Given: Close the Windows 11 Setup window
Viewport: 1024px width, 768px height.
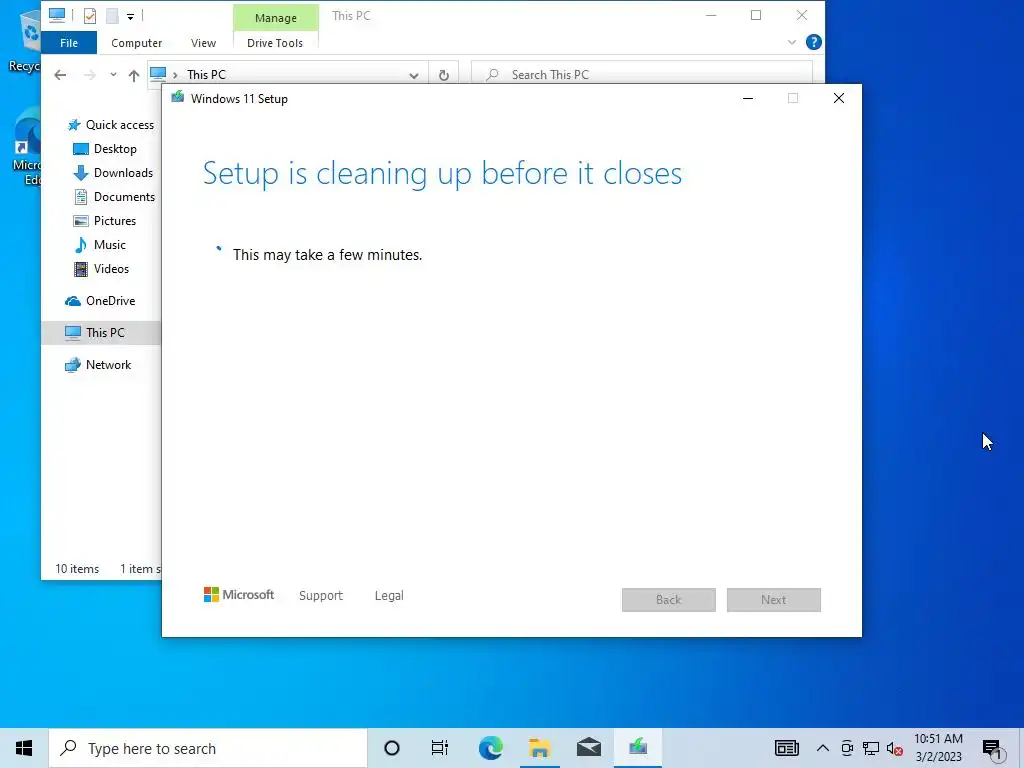Looking at the screenshot, I should coord(839,99).
